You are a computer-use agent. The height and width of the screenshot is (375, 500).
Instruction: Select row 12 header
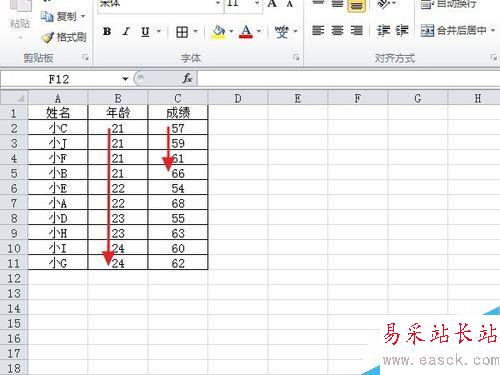14,279
